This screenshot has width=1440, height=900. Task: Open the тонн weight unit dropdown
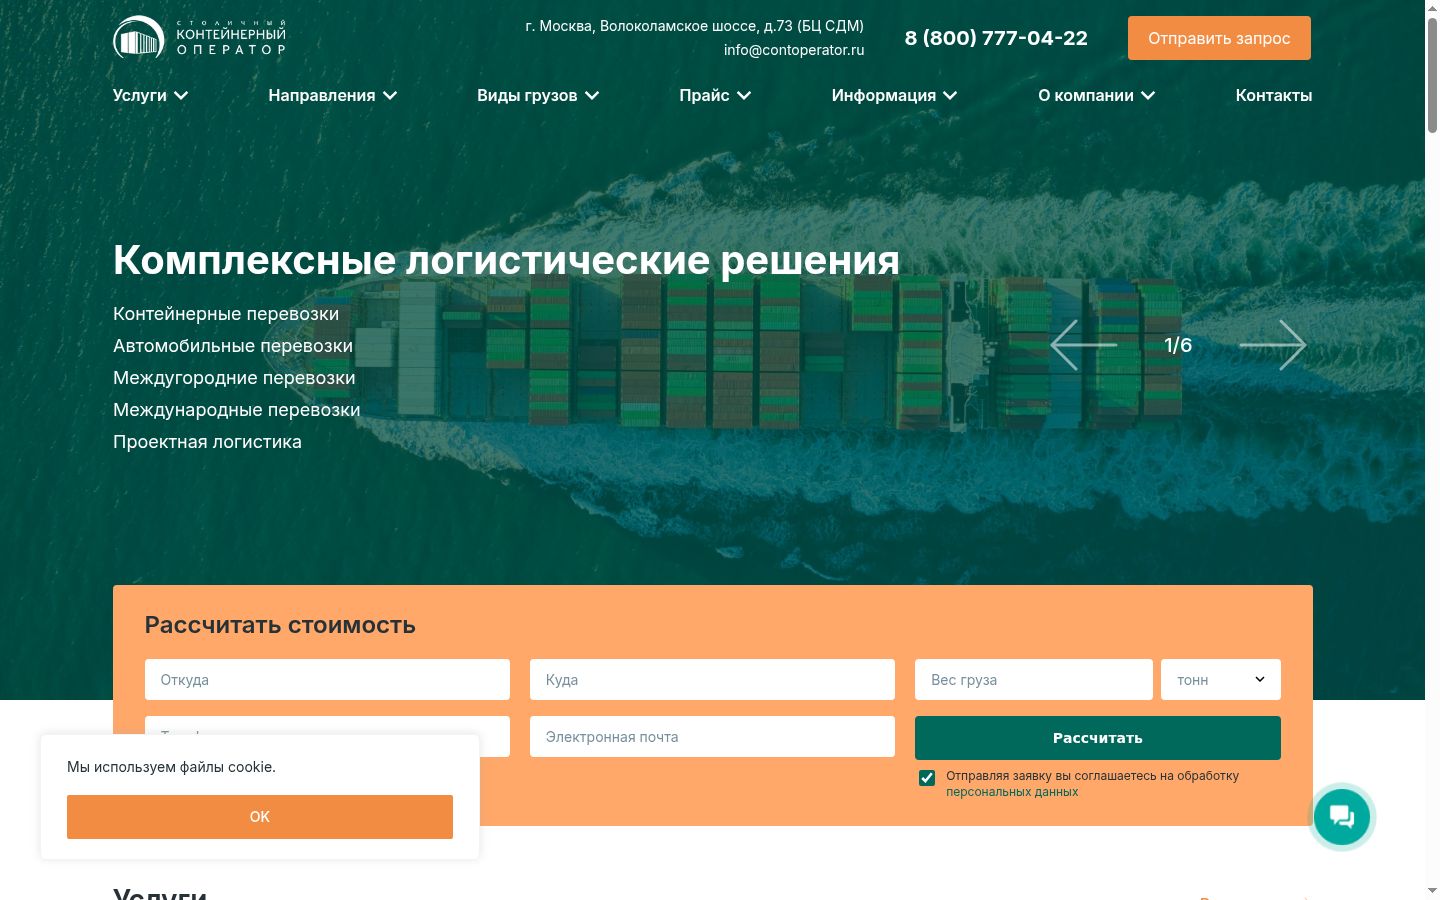pos(1221,679)
